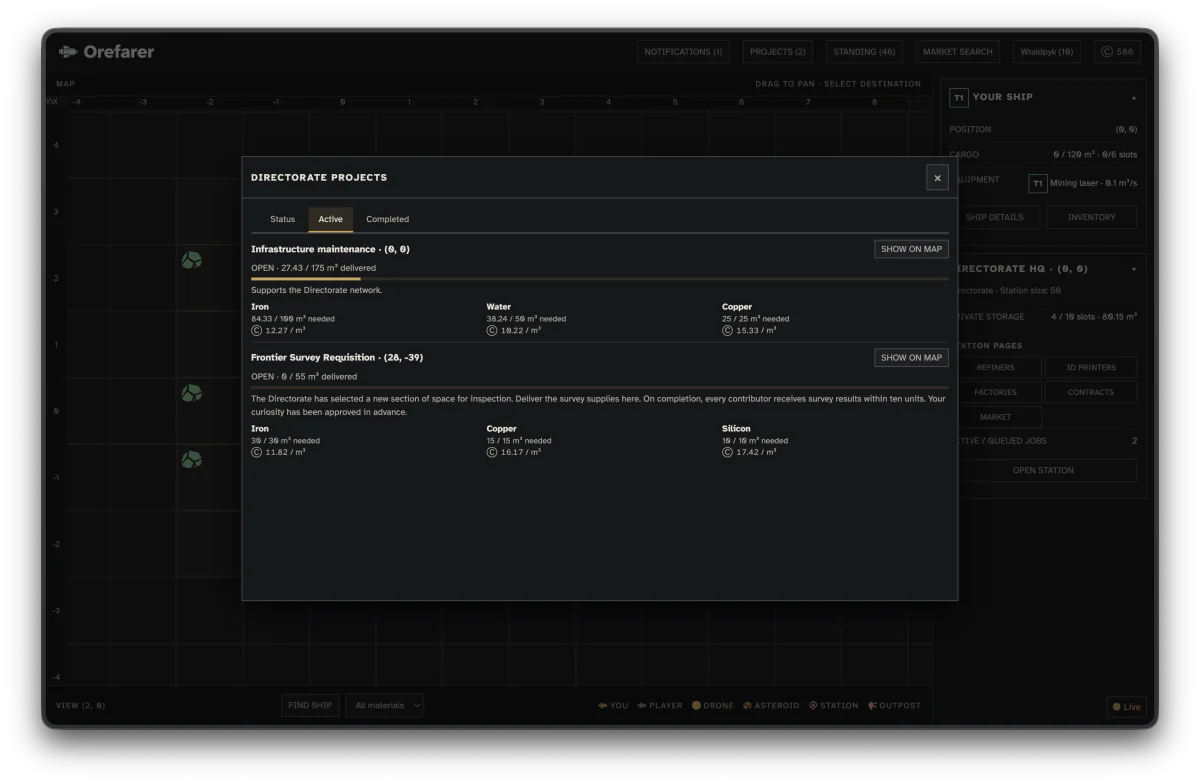Click the Frontier Survey Requisition · (28, -39) title
The image size is (1200, 784).
click(337, 357)
